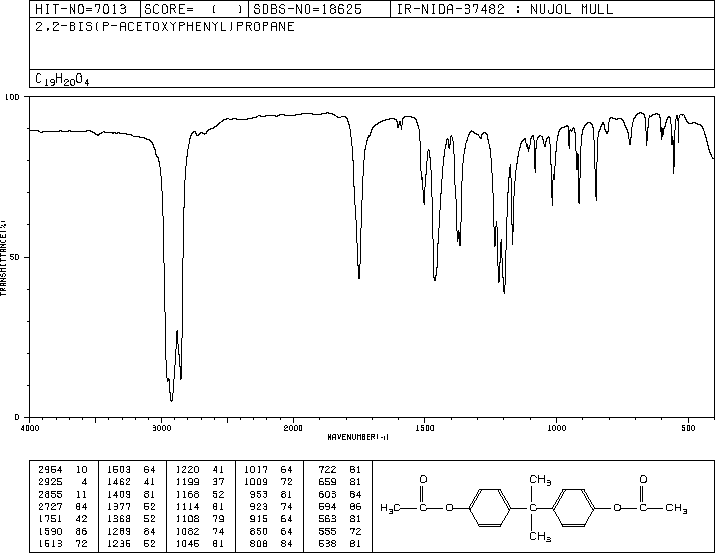Click the 3000 tick label on x-axis
This screenshot has width=715, height=553.
tap(161, 428)
